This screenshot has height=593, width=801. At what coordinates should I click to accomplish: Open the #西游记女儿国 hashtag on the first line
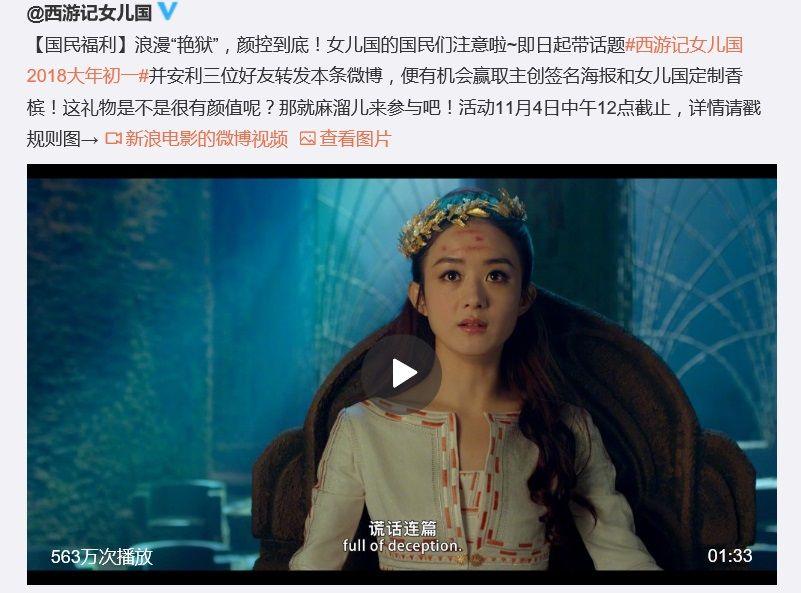684,45
